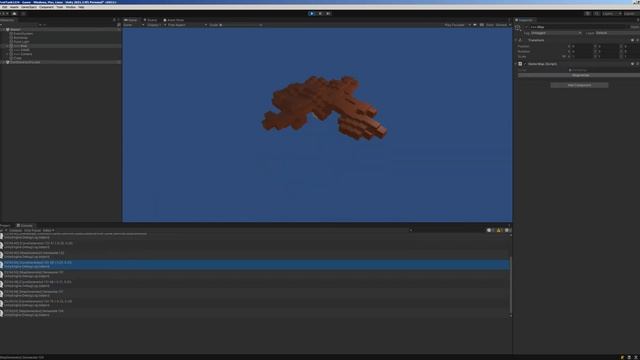Open the Gizmos dropdown arrow
The width and height of the screenshot is (640, 360).
(510, 25)
